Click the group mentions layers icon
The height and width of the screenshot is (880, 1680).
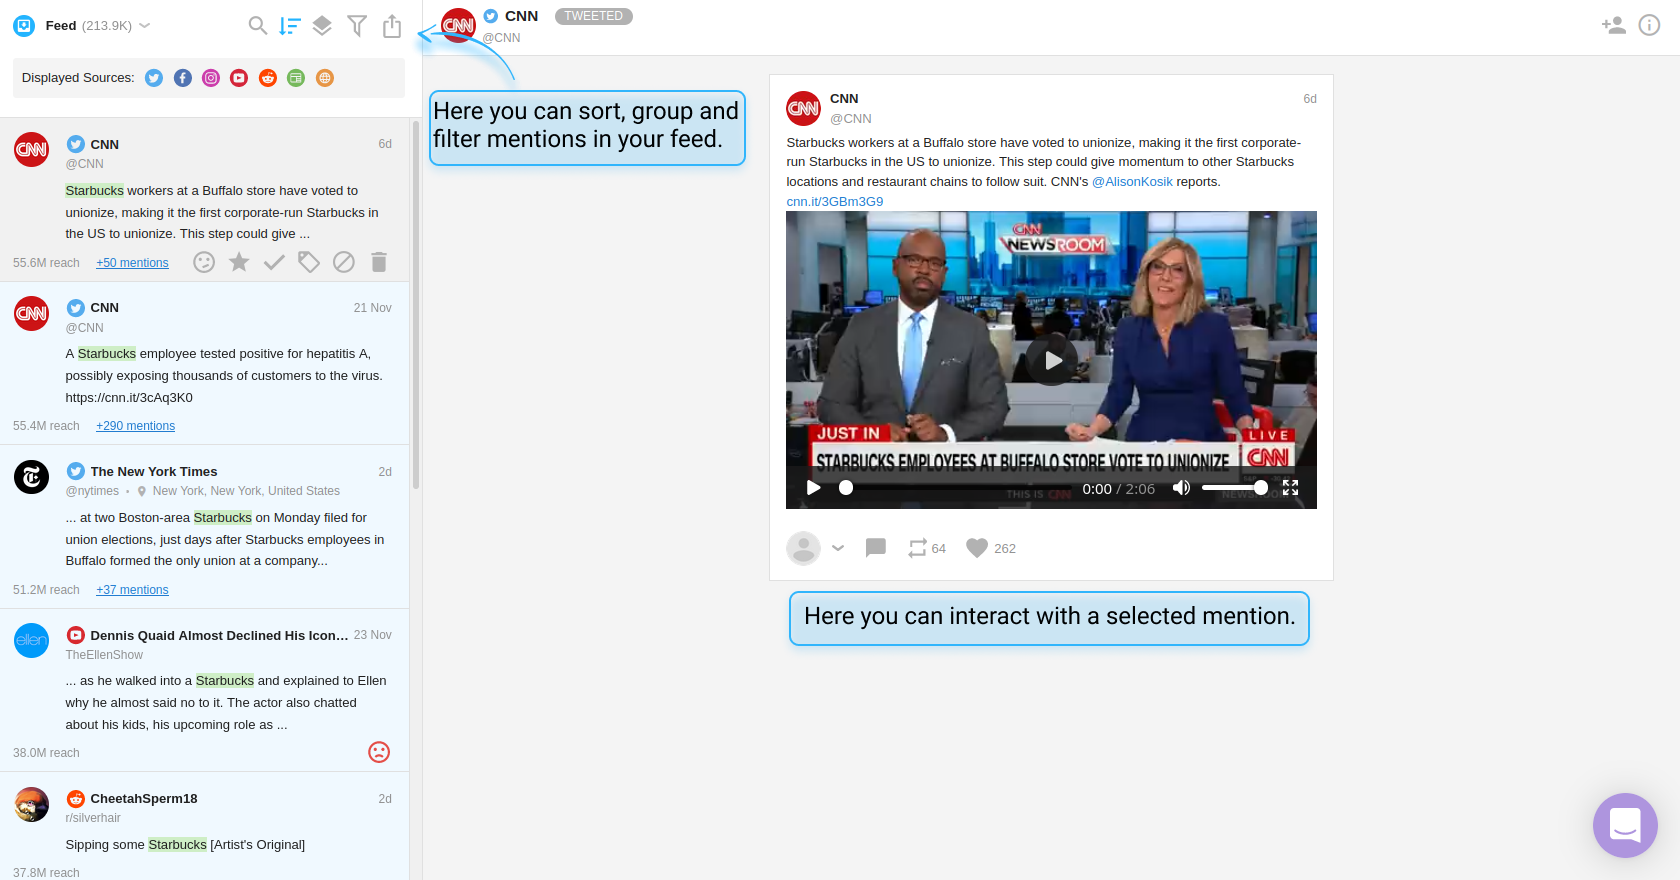[x=322, y=26]
